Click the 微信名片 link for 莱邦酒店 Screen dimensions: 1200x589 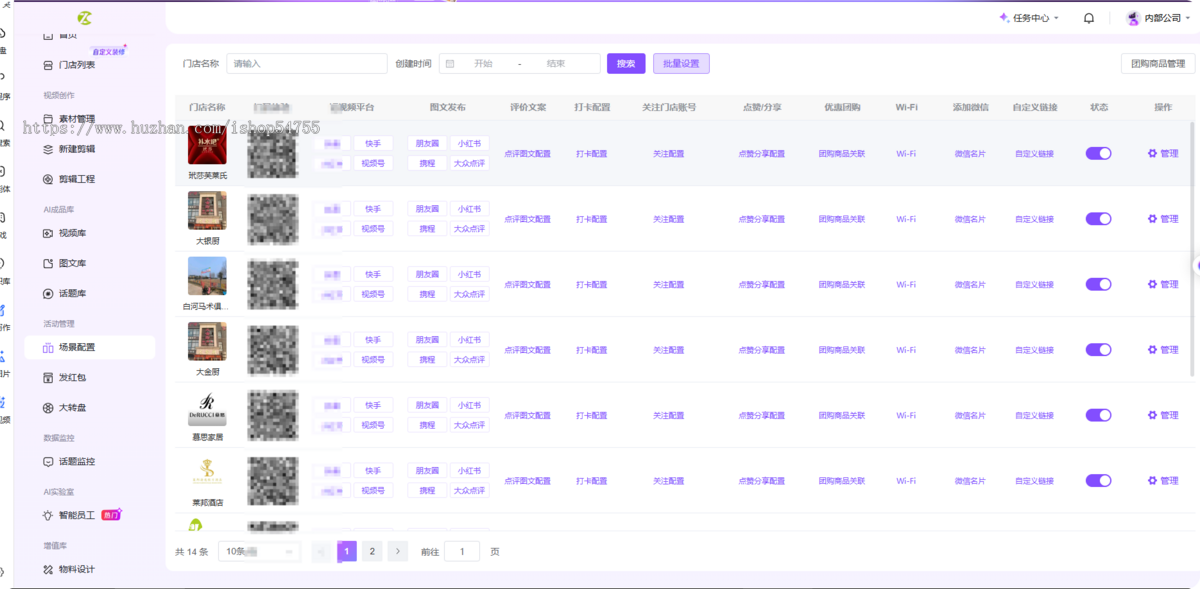tap(970, 481)
